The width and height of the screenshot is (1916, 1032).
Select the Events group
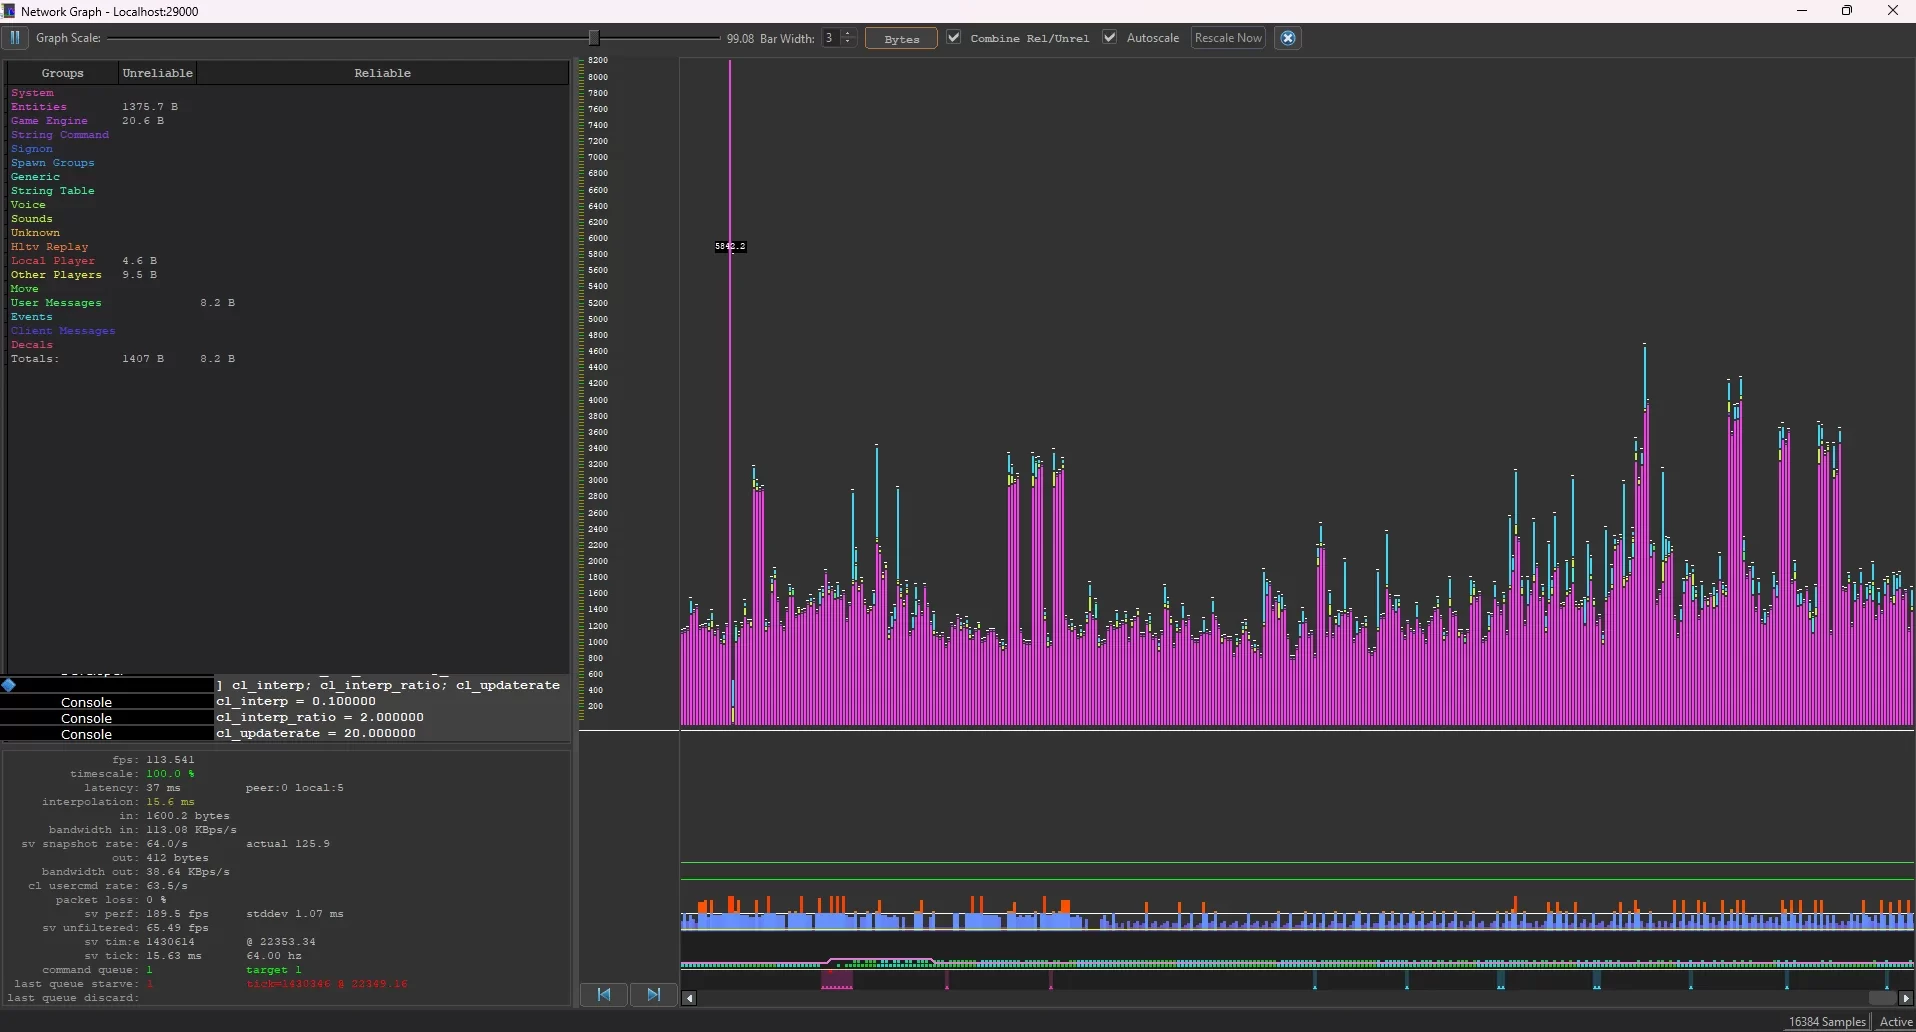click(32, 317)
